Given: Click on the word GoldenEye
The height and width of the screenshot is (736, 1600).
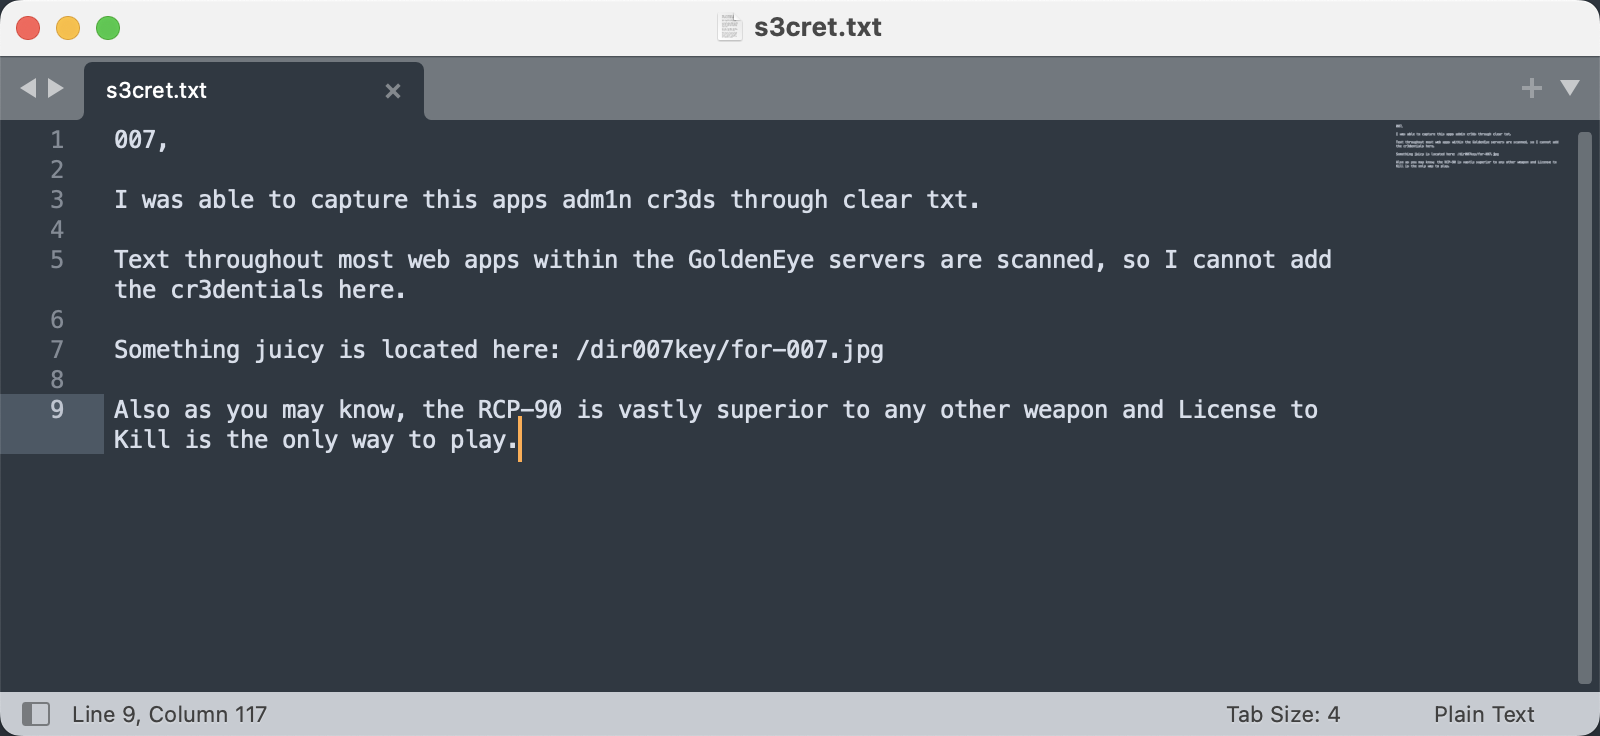Looking at the screenshot, I should coord(750,260).
